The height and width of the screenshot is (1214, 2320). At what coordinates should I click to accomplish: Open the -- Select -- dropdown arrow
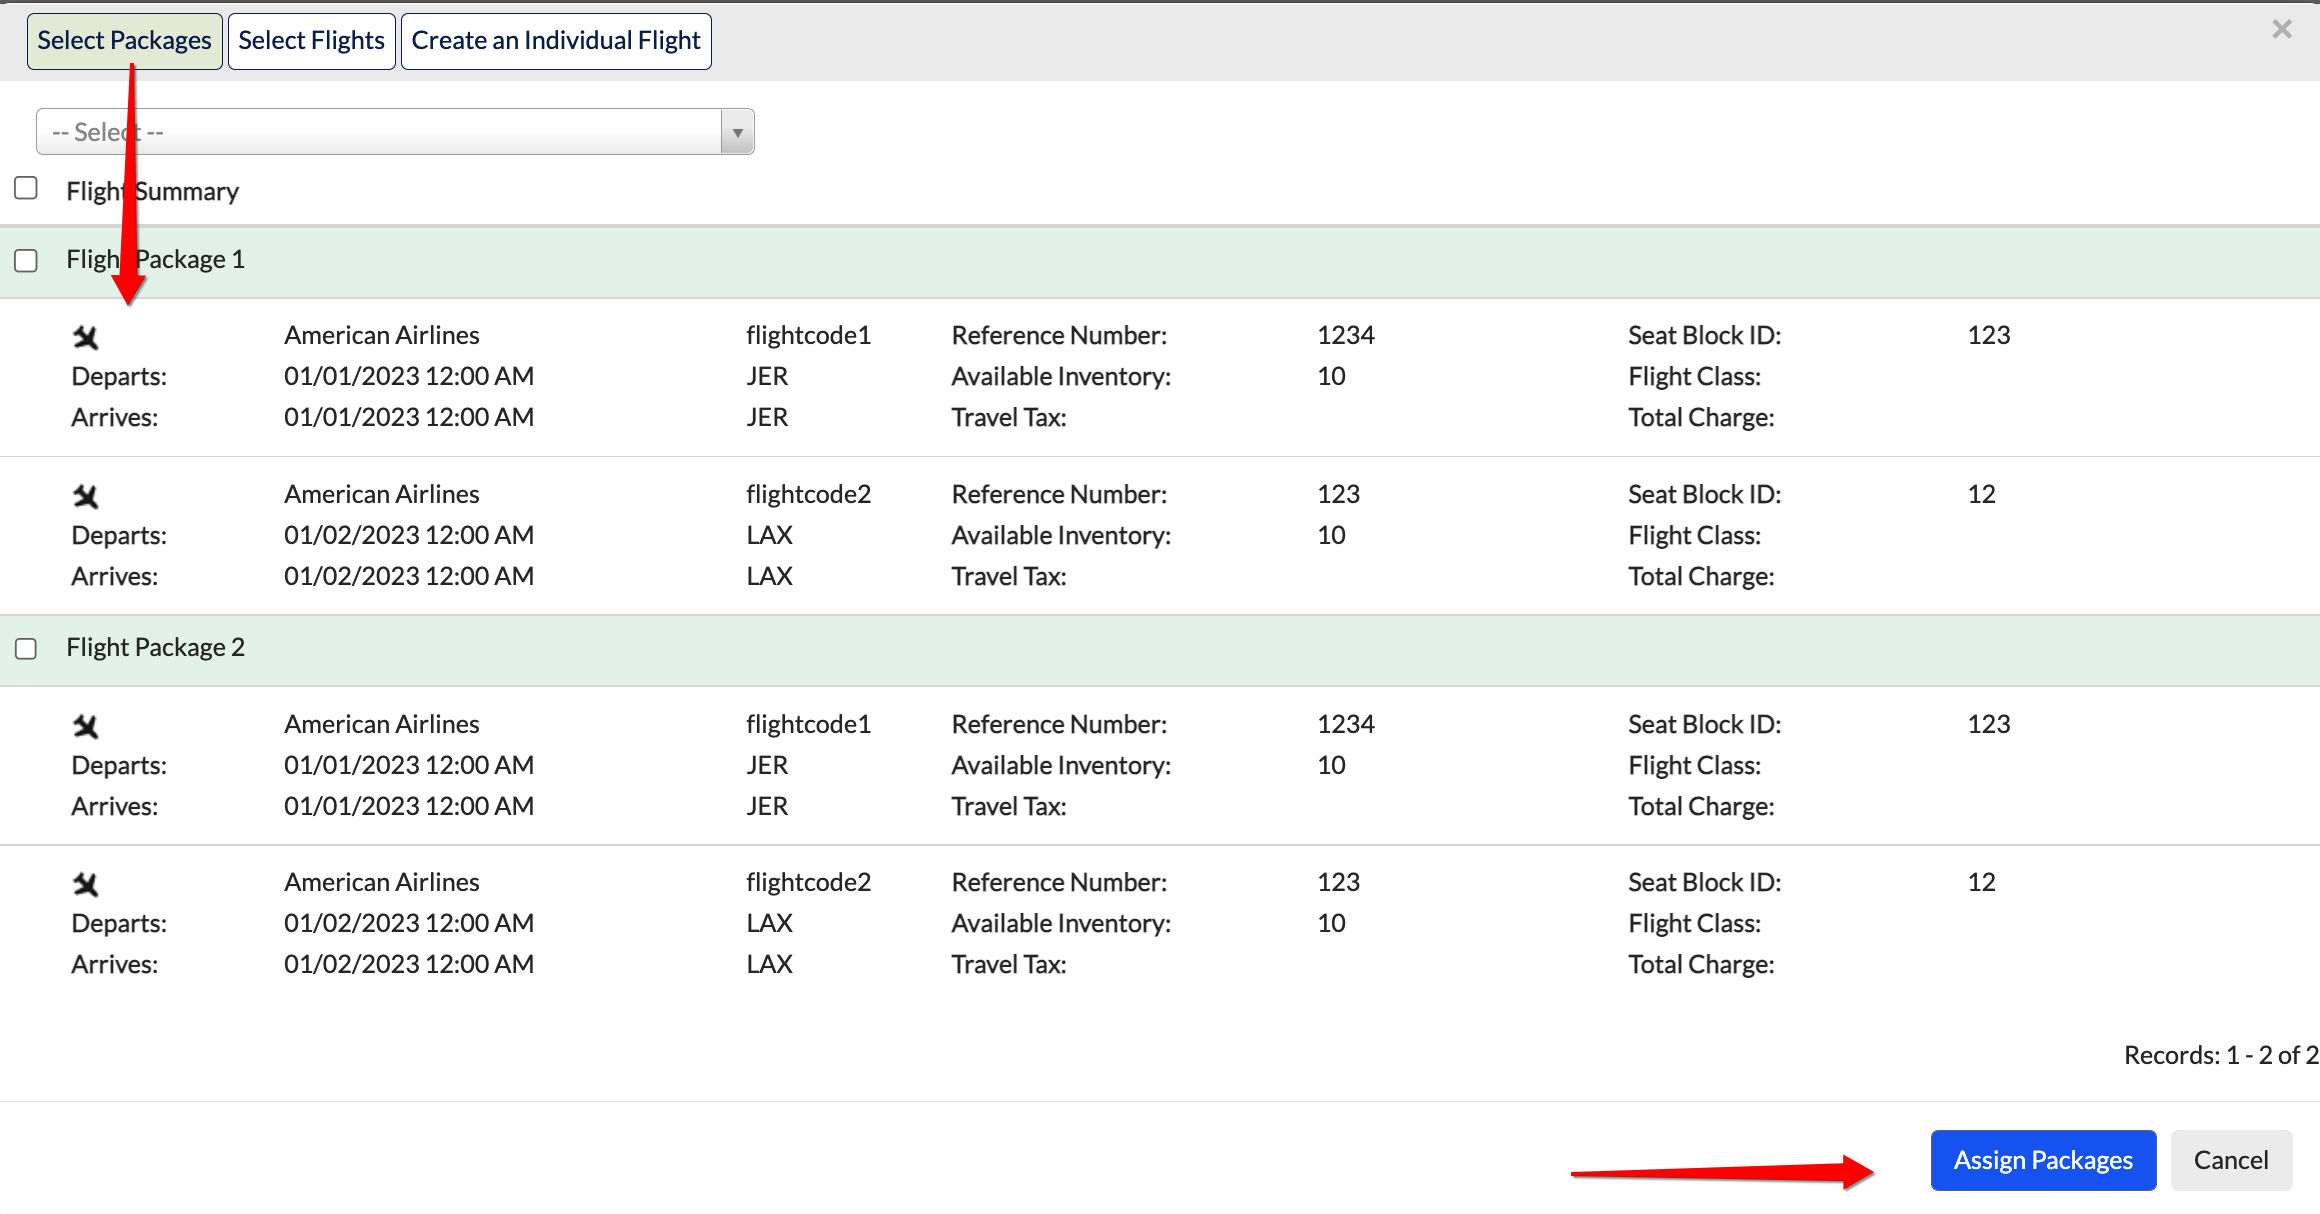point(737,132)
